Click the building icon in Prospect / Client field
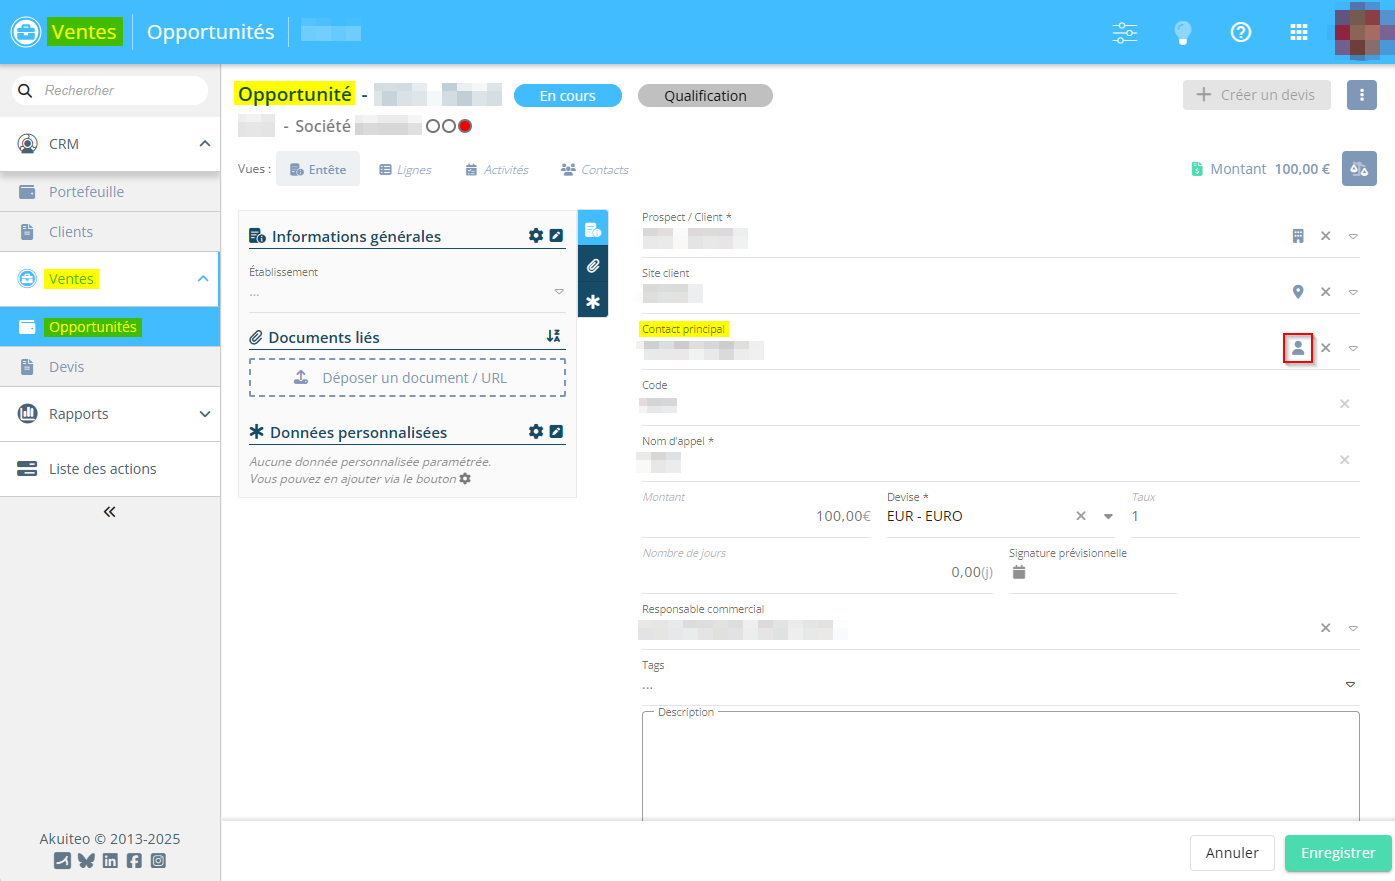This screenshot has height=881, width=1395. click(1297, 236)
